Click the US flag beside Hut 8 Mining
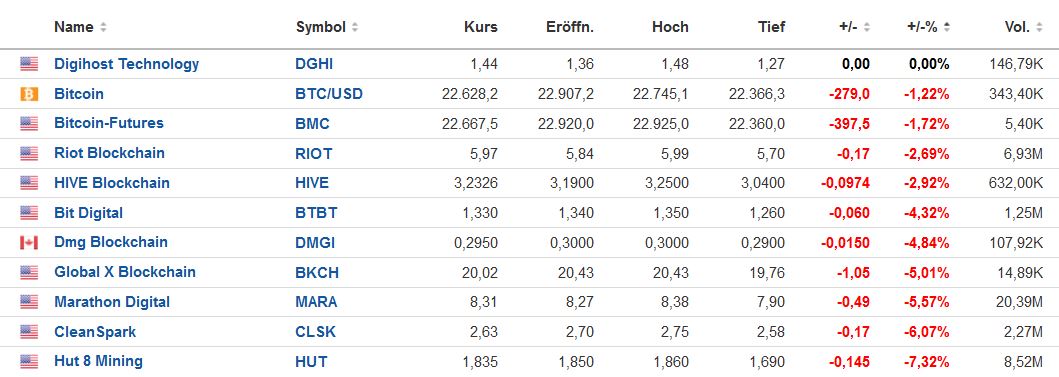The height and width of the screenshot is (377, 1059). point(29,361)
